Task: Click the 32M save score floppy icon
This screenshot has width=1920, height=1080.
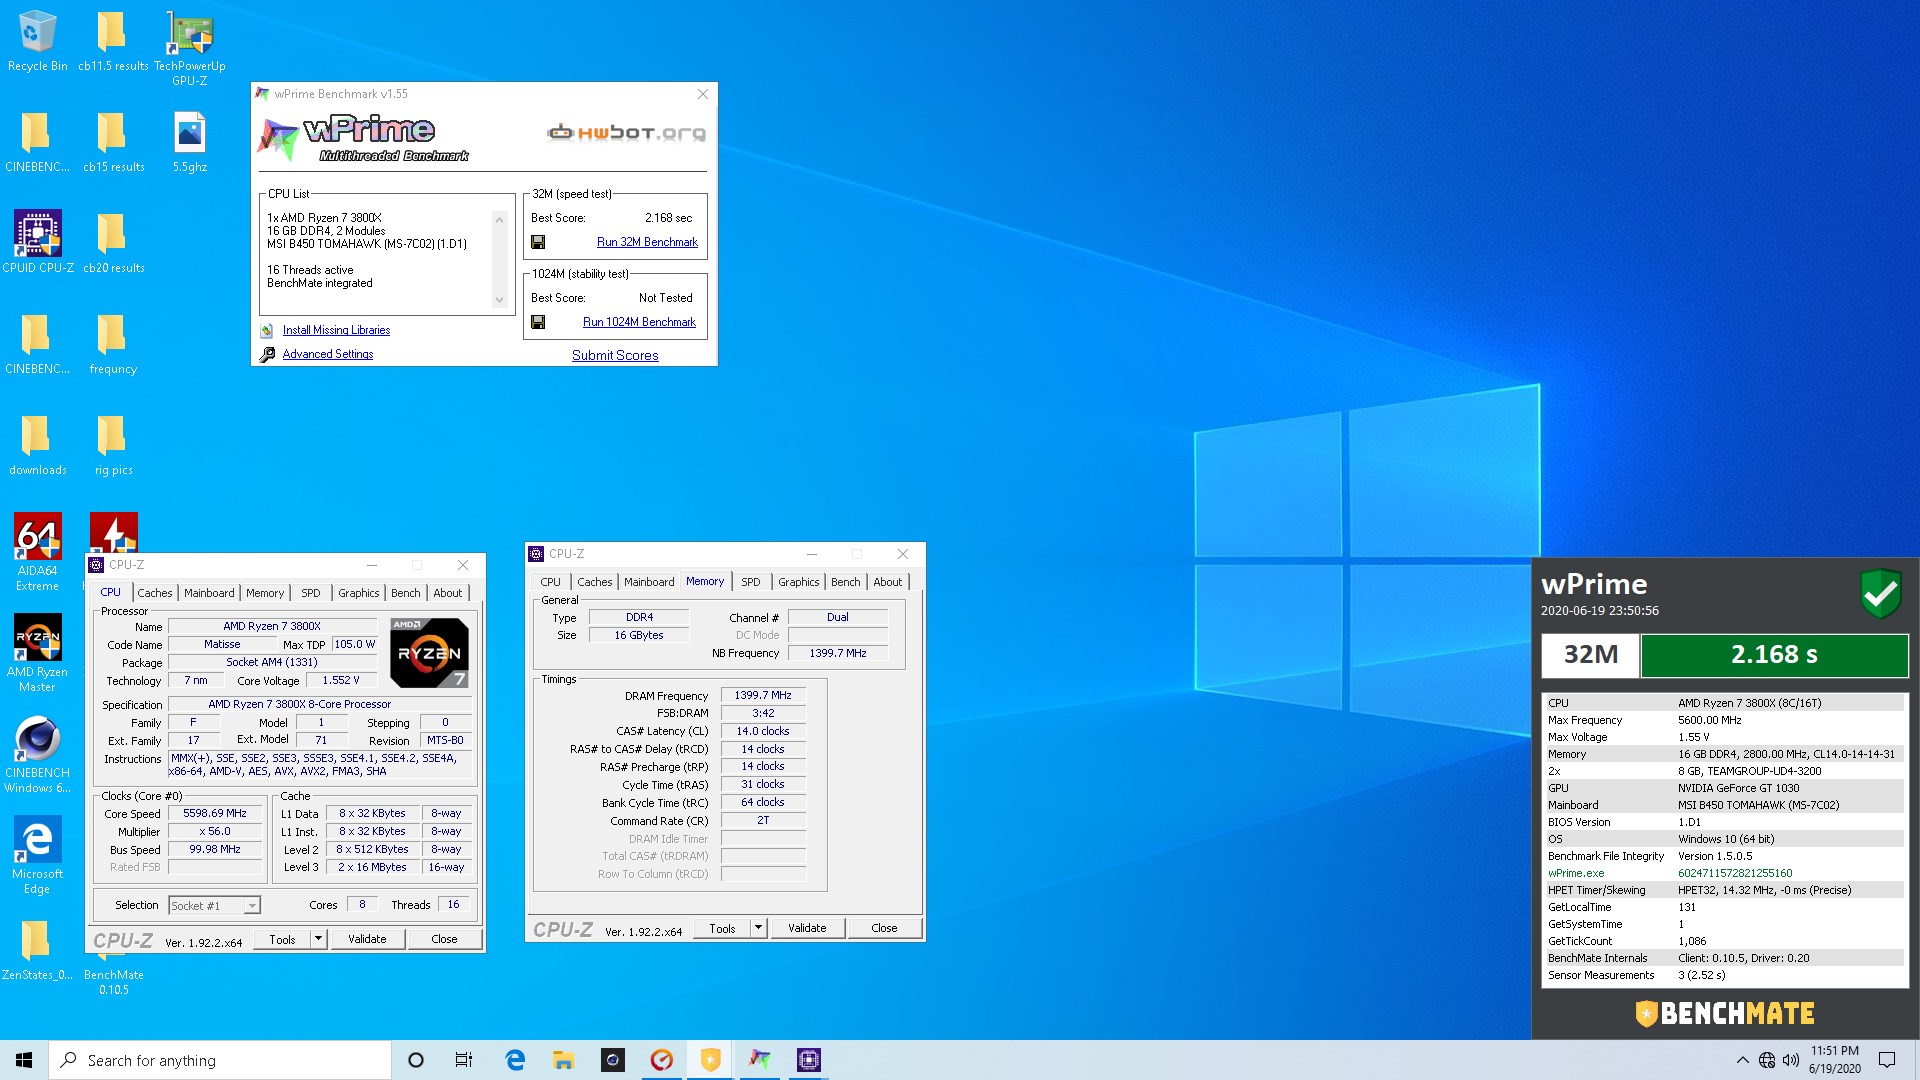Action: (538, 242)
